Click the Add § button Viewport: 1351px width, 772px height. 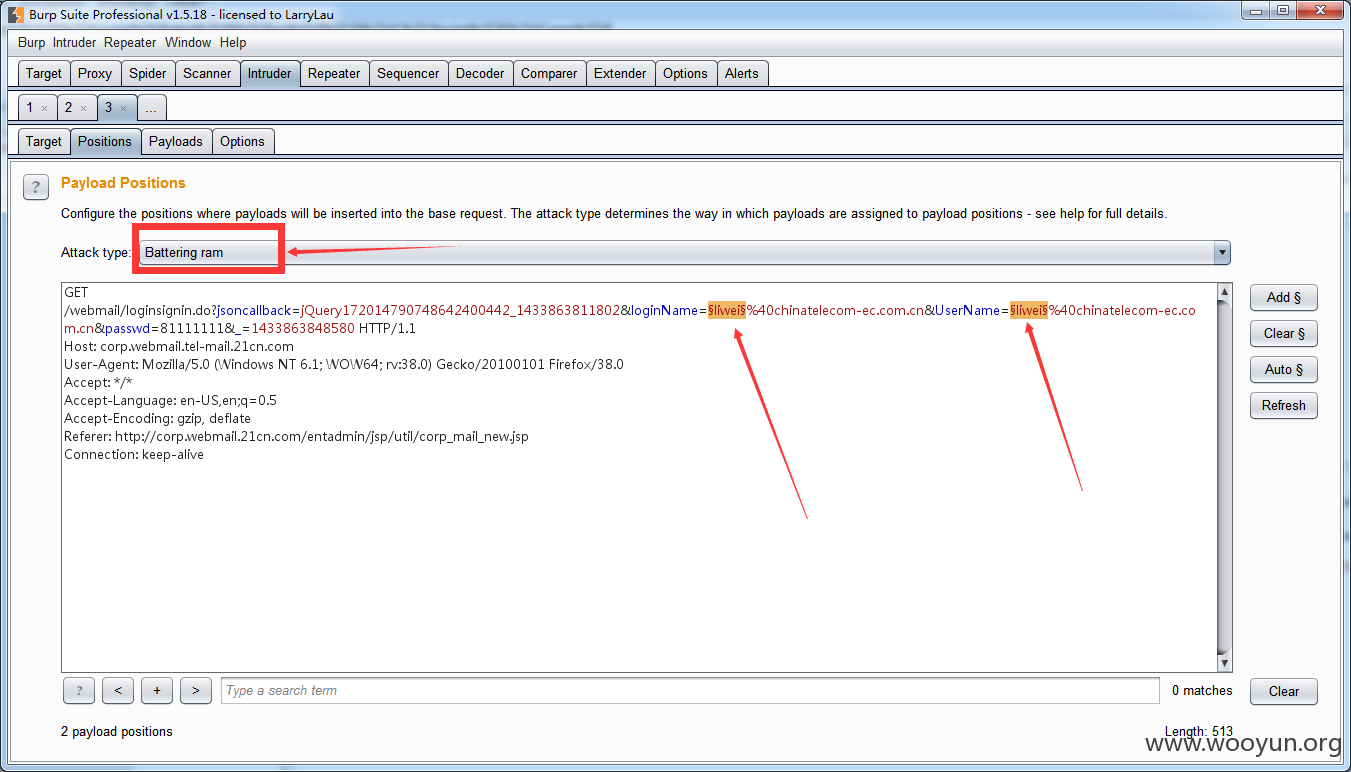tap(1284, 297)
